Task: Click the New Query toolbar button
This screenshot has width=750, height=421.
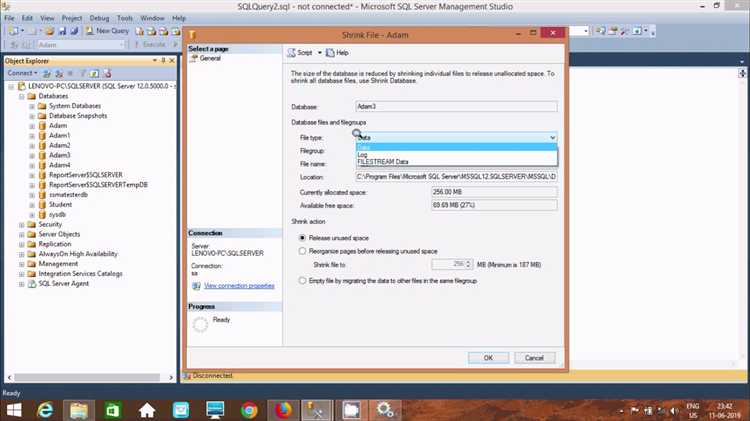Action: click(107, 31)
